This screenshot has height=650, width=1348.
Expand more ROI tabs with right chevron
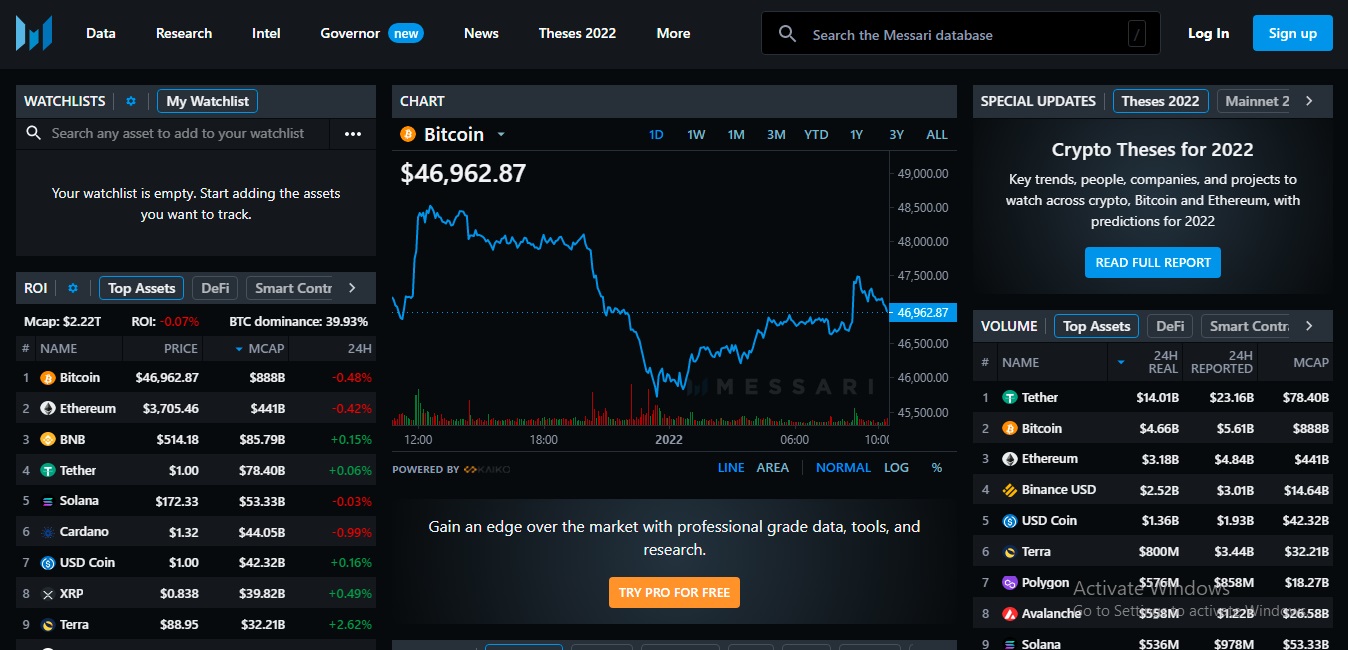click(352, 288)
